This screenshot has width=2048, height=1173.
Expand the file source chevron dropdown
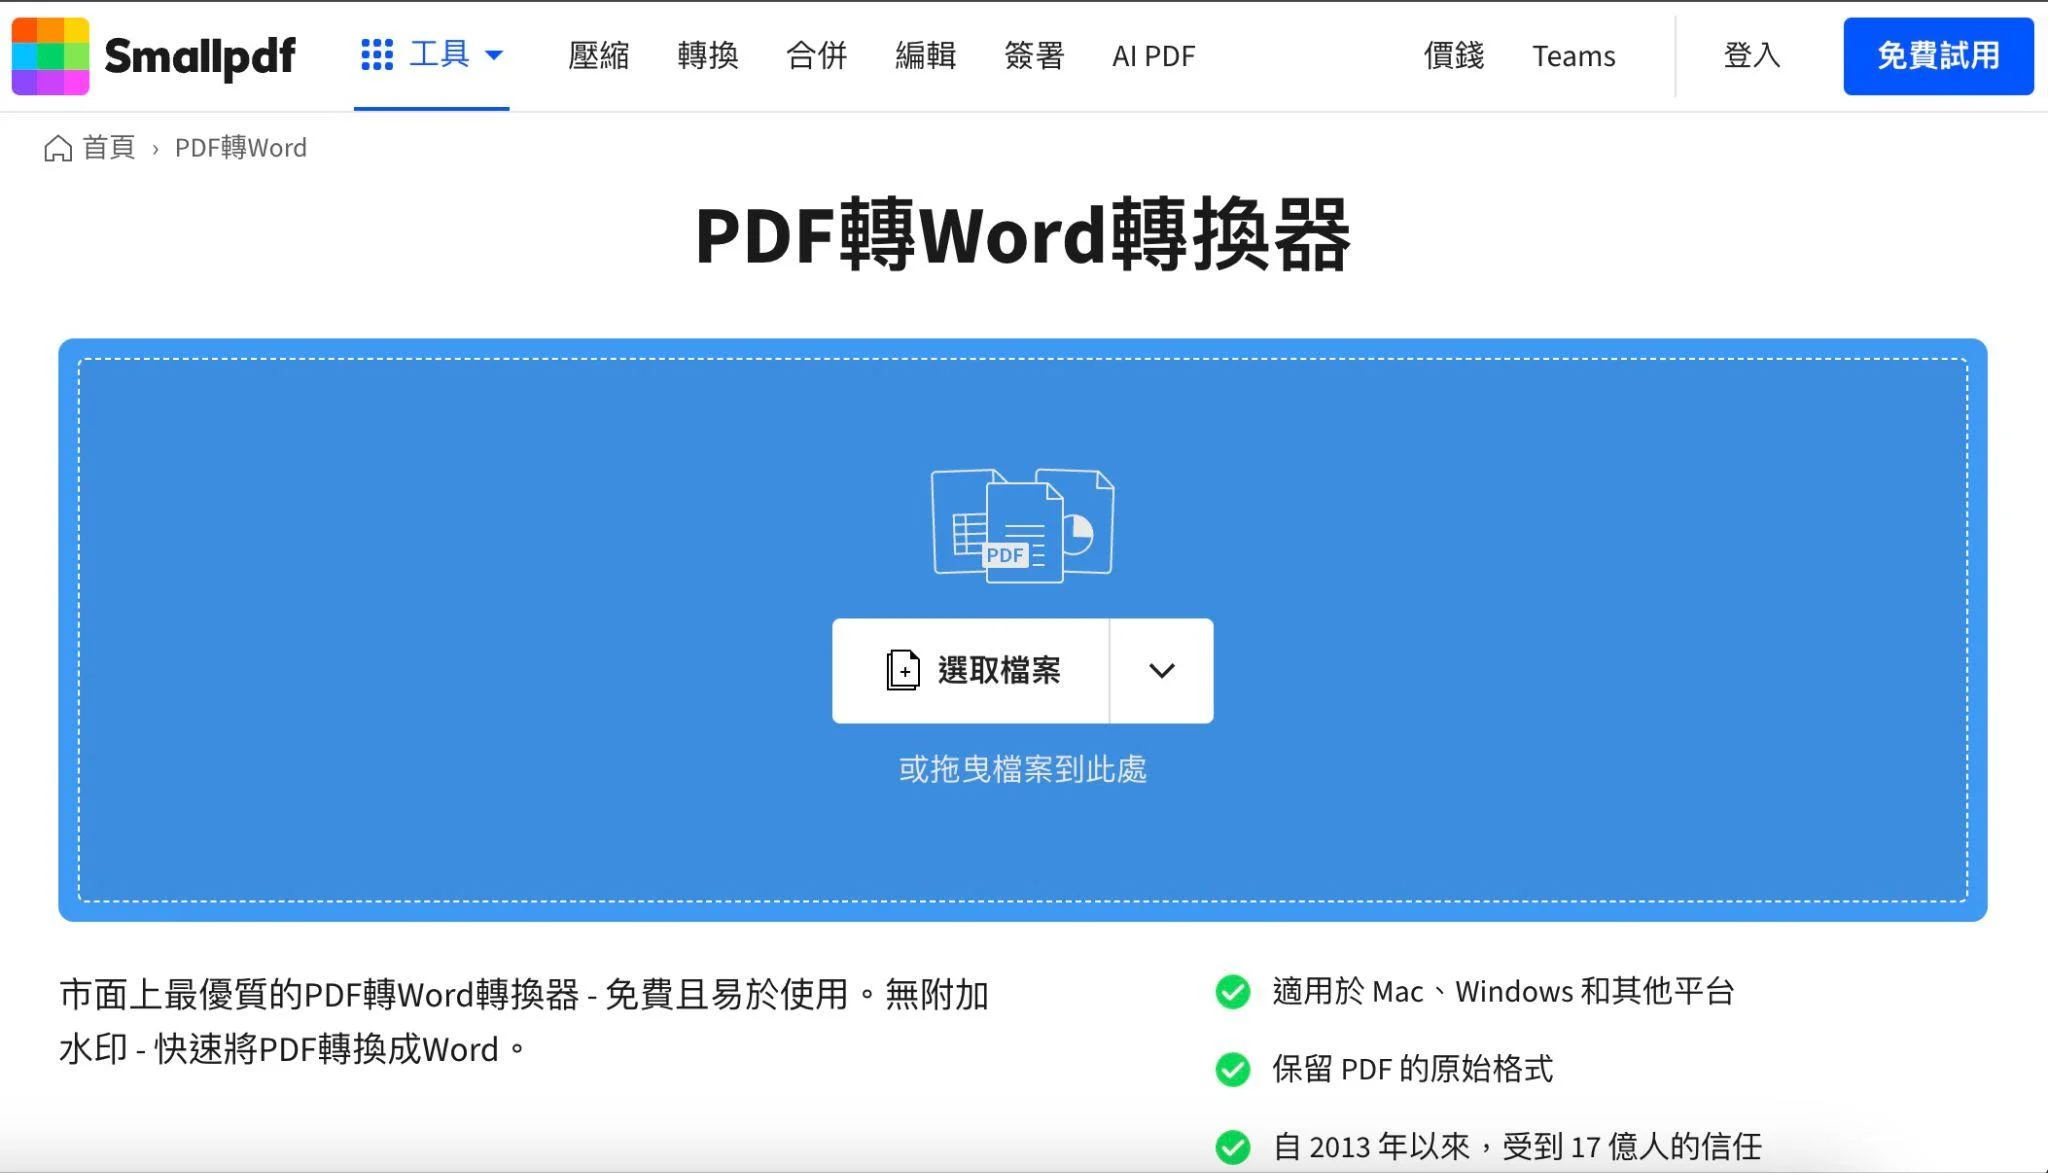pos(1161,670)
